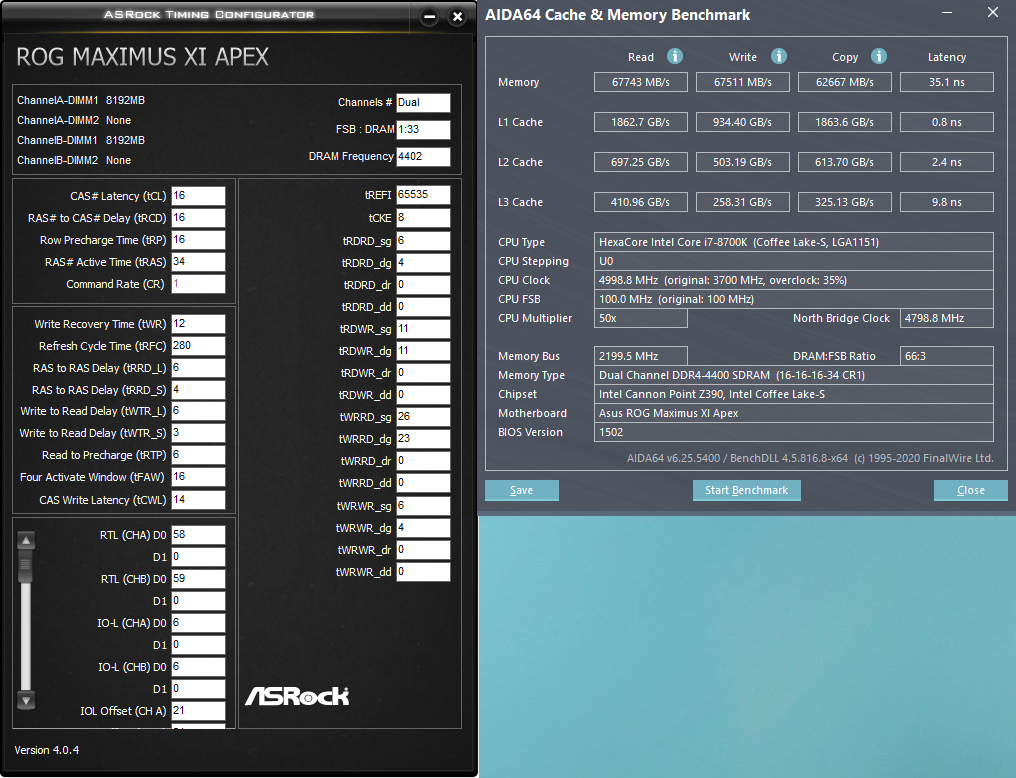Click the Memory Read result 67743 MB/s
Image resolution: width=1016 pixels, height=778 pixels.
tap(641, 82)
